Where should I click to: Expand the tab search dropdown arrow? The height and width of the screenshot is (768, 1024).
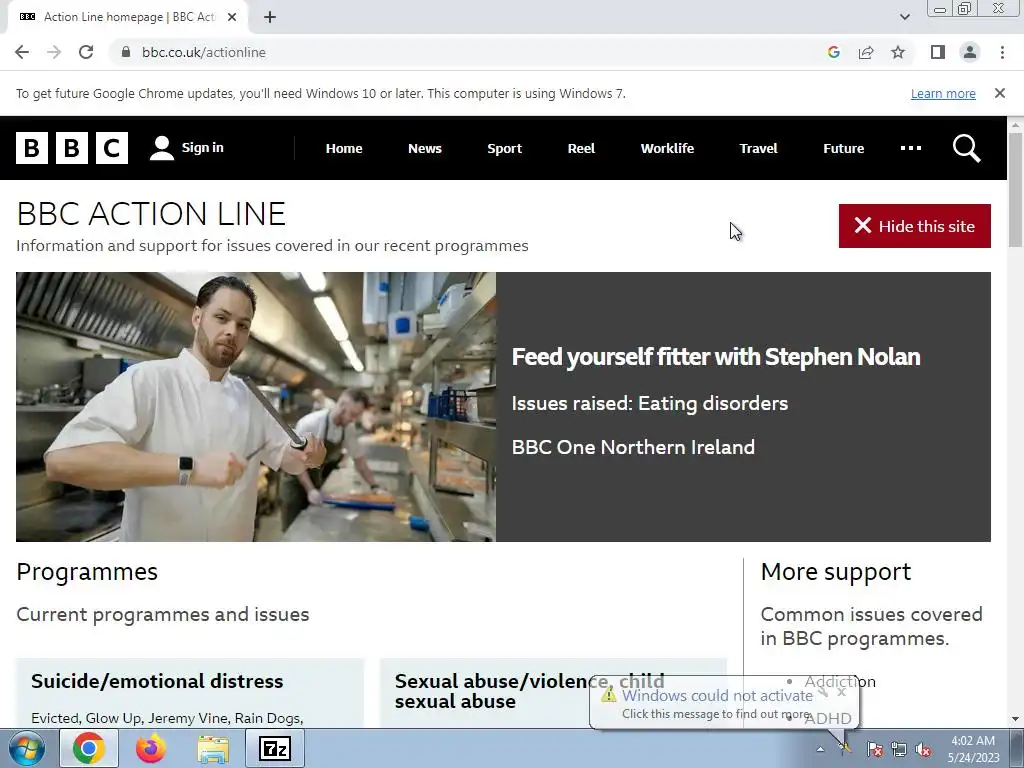[x=904, y=17]
